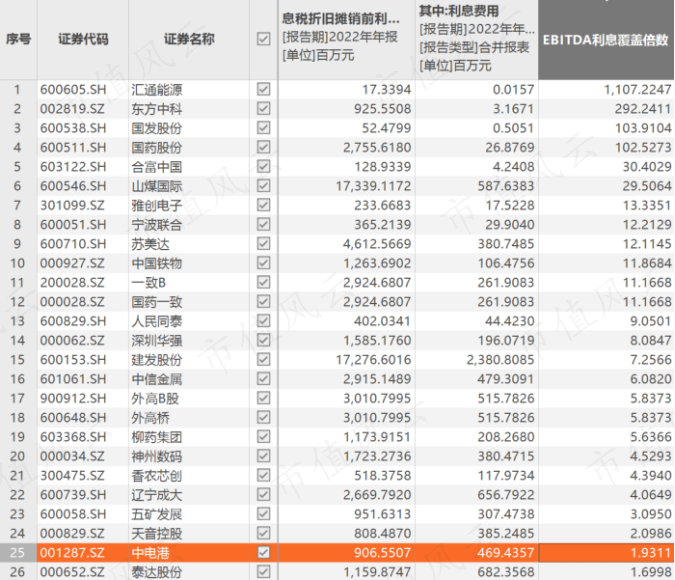Toggle the checkbox in the 辽宁成大 row

[x=263, y=494]
